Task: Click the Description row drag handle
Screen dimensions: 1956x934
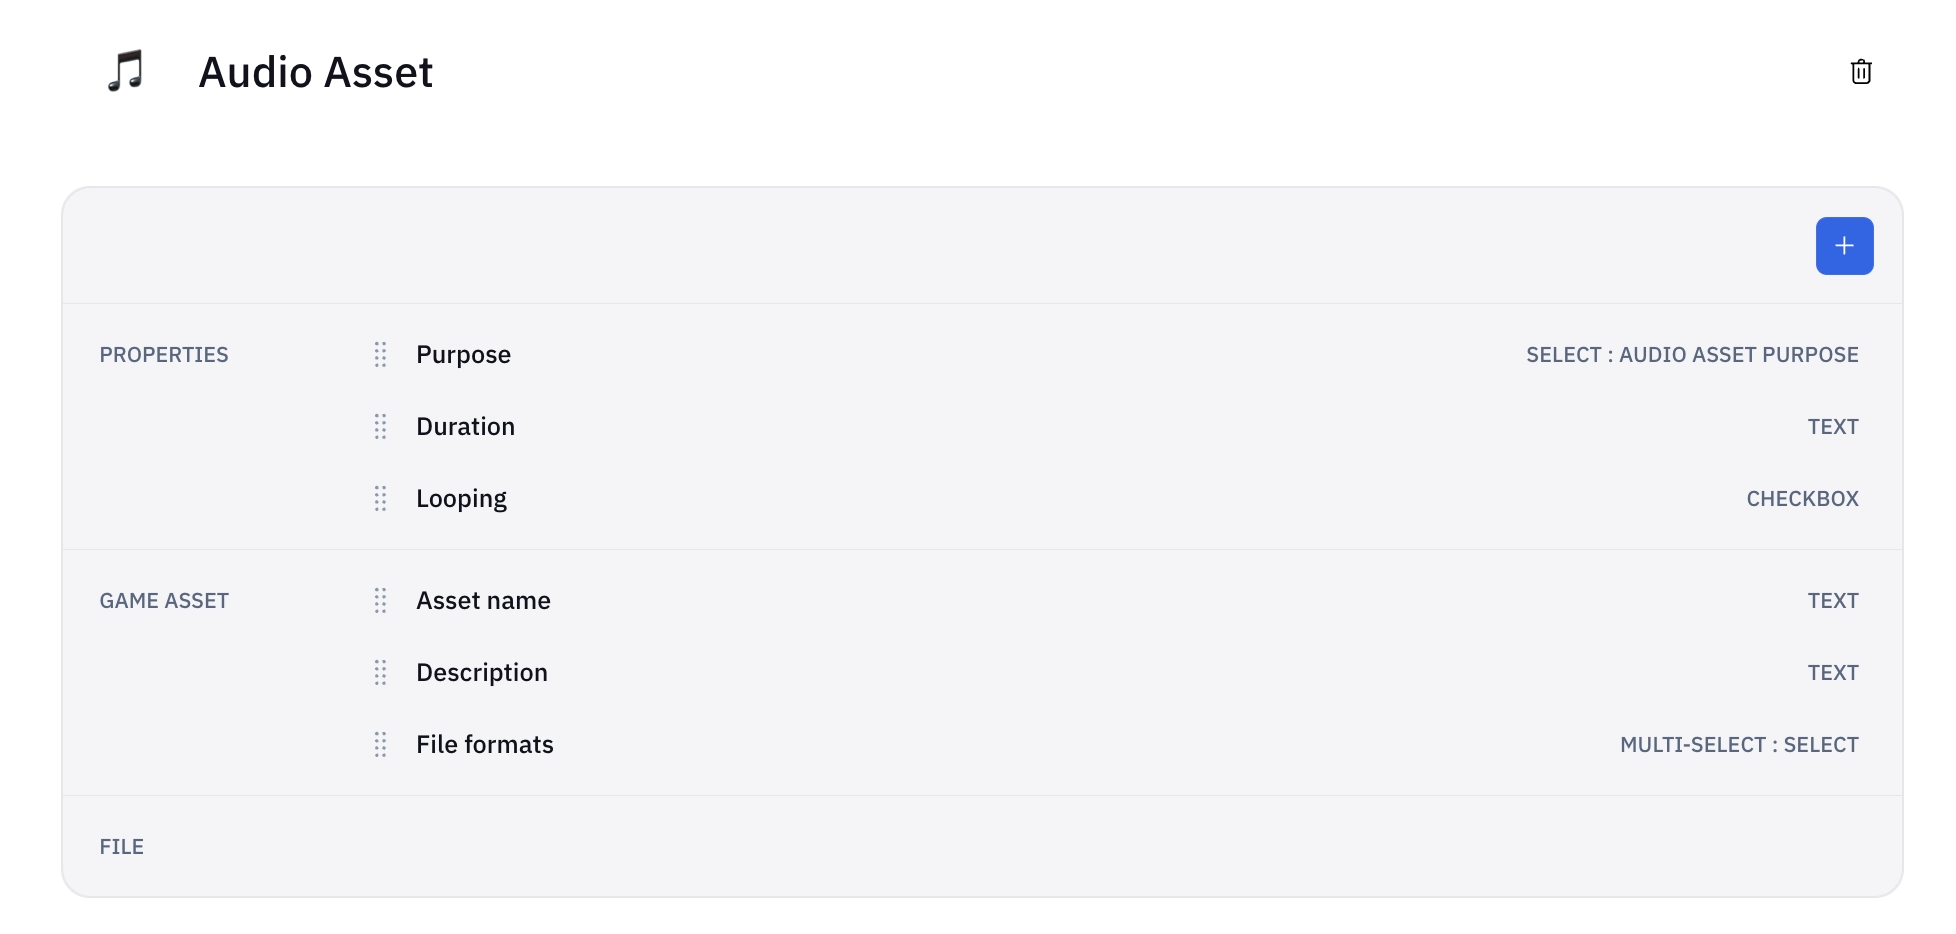Action: [380, 673]
